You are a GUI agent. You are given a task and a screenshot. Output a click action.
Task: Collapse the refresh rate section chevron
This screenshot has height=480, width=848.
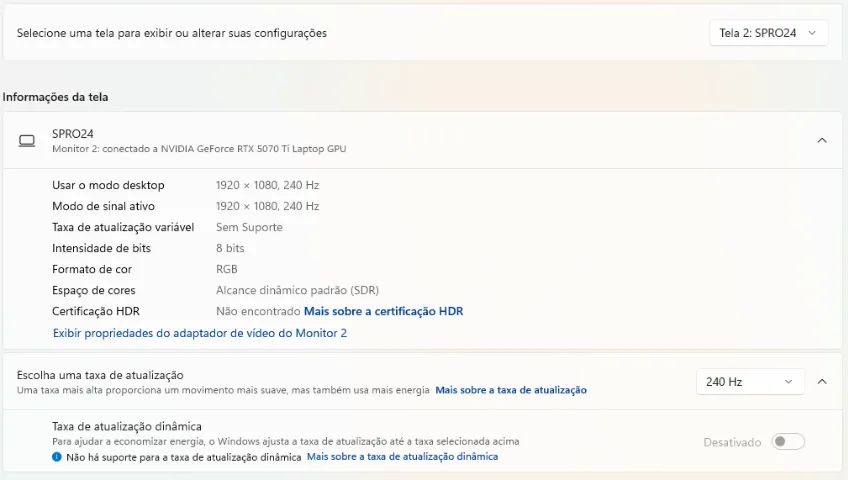pos(822,382)
